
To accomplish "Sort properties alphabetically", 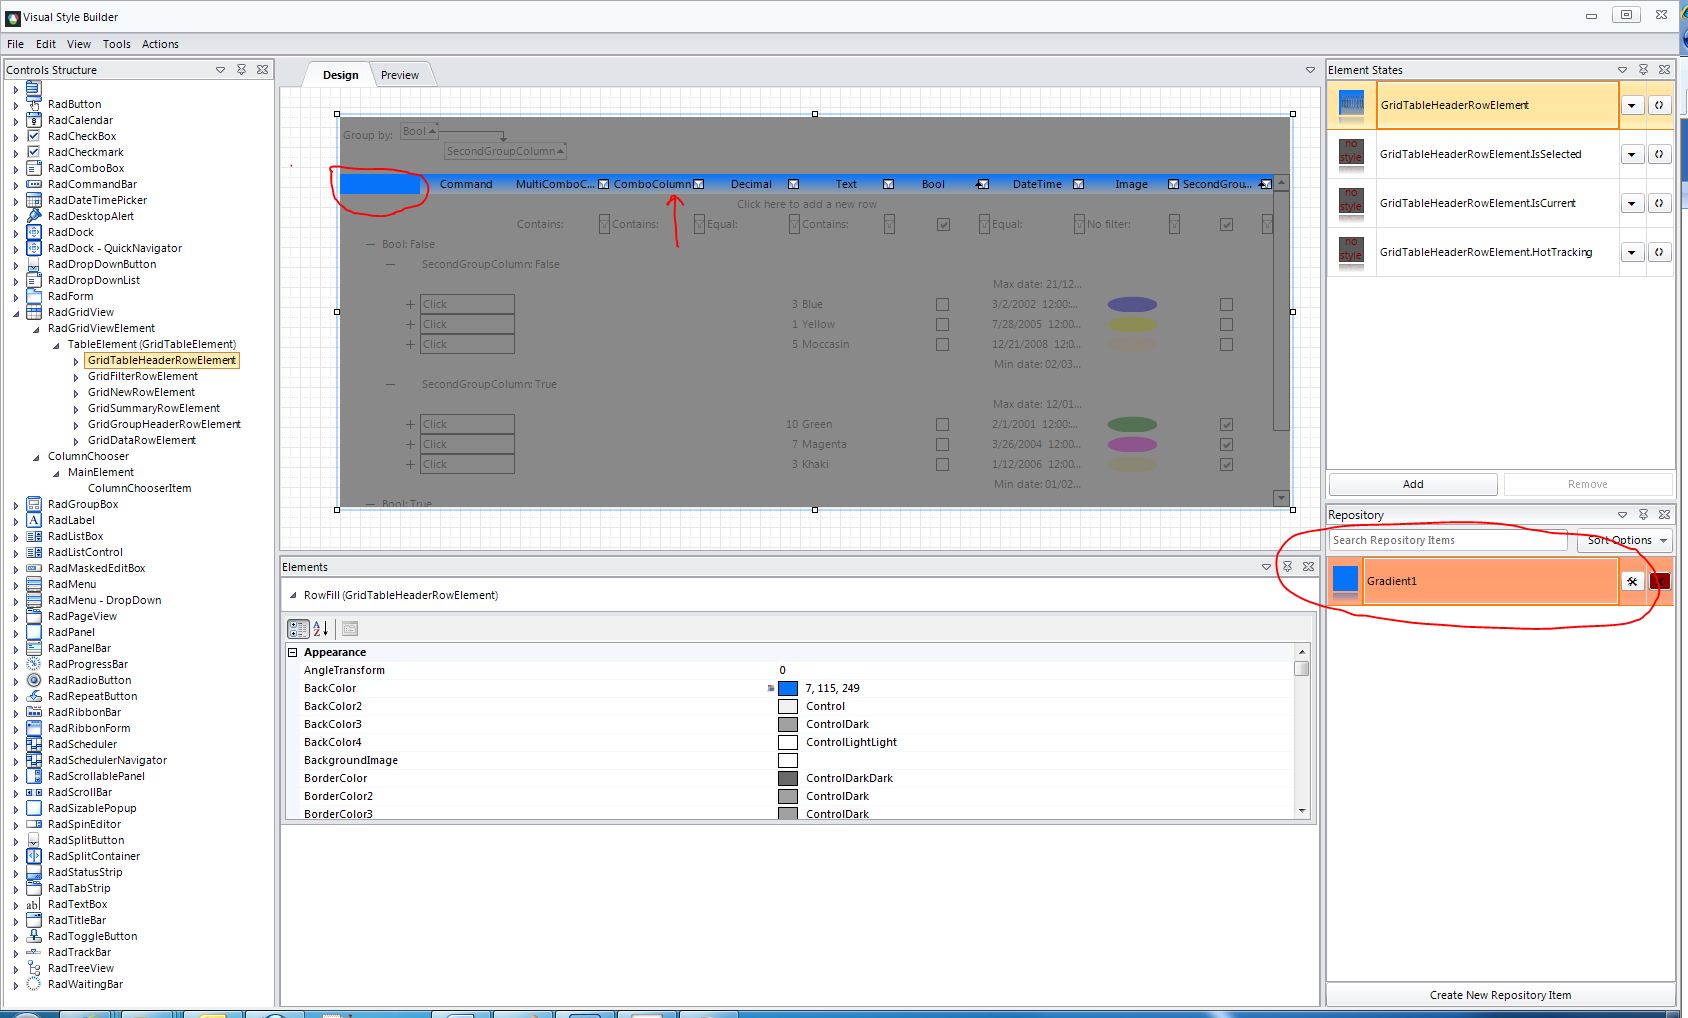I will pyautogui.click(x=321, y=629).
